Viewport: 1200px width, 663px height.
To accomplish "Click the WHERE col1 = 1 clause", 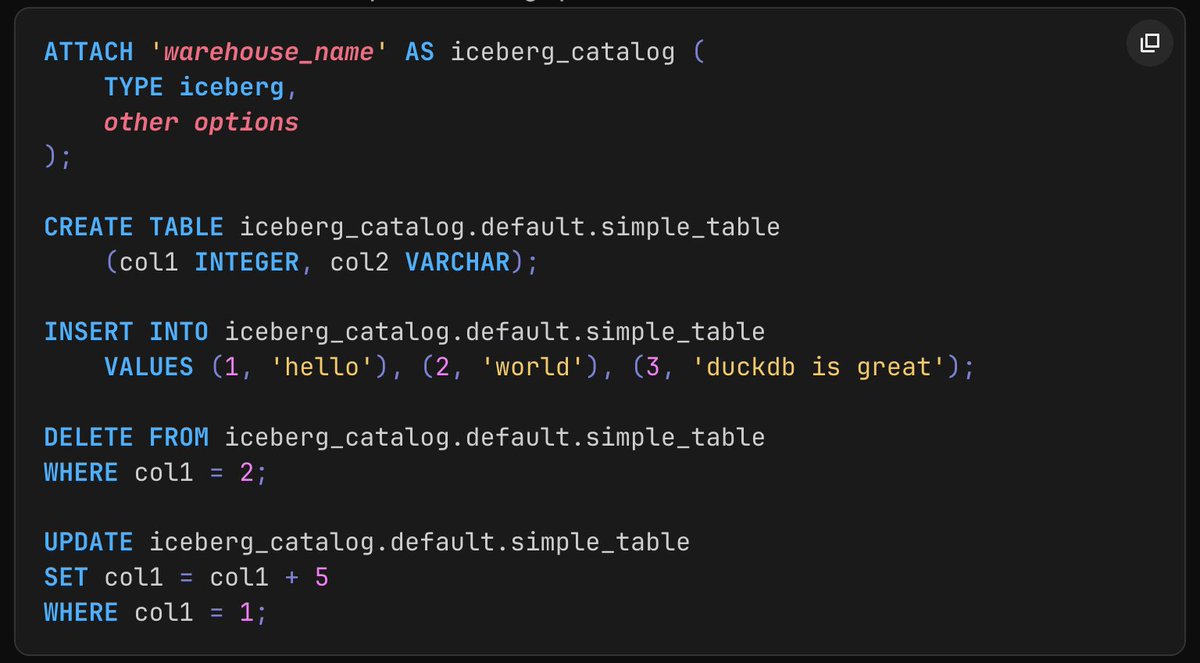I will 156,612.
